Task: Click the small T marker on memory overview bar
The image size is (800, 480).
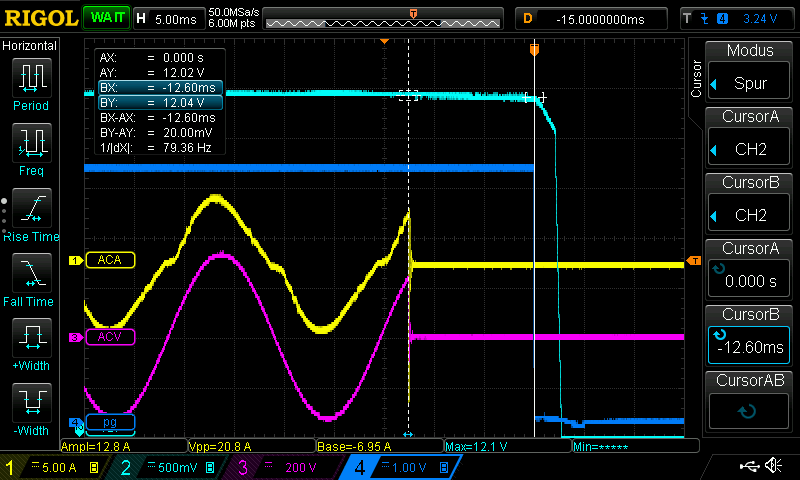Action: 413,14
